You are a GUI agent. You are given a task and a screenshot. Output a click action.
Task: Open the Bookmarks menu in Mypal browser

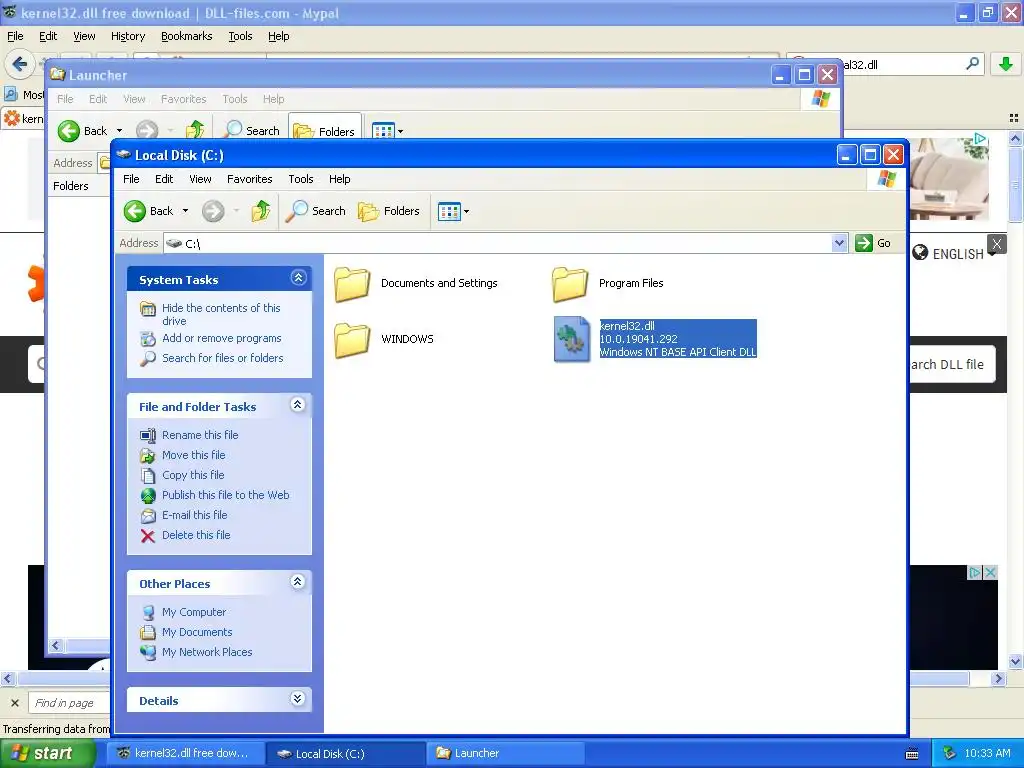[187, 37]
